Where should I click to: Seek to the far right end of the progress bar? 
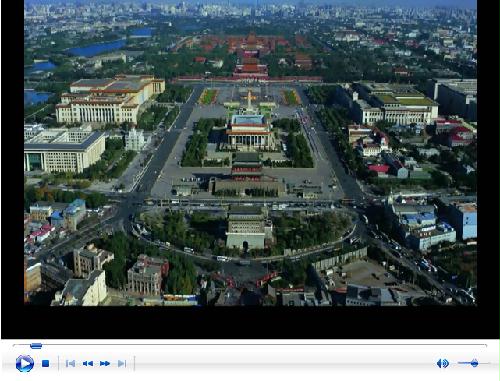(485, 345)
